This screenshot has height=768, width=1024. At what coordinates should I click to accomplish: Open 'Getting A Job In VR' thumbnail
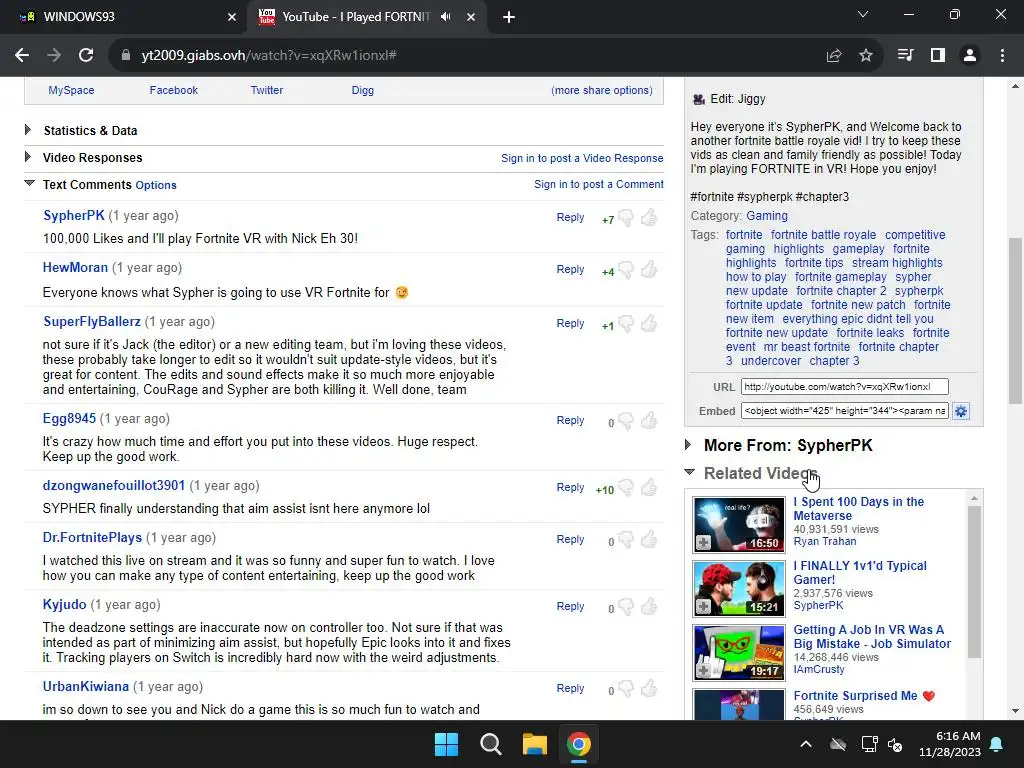(x=739, y=652)
